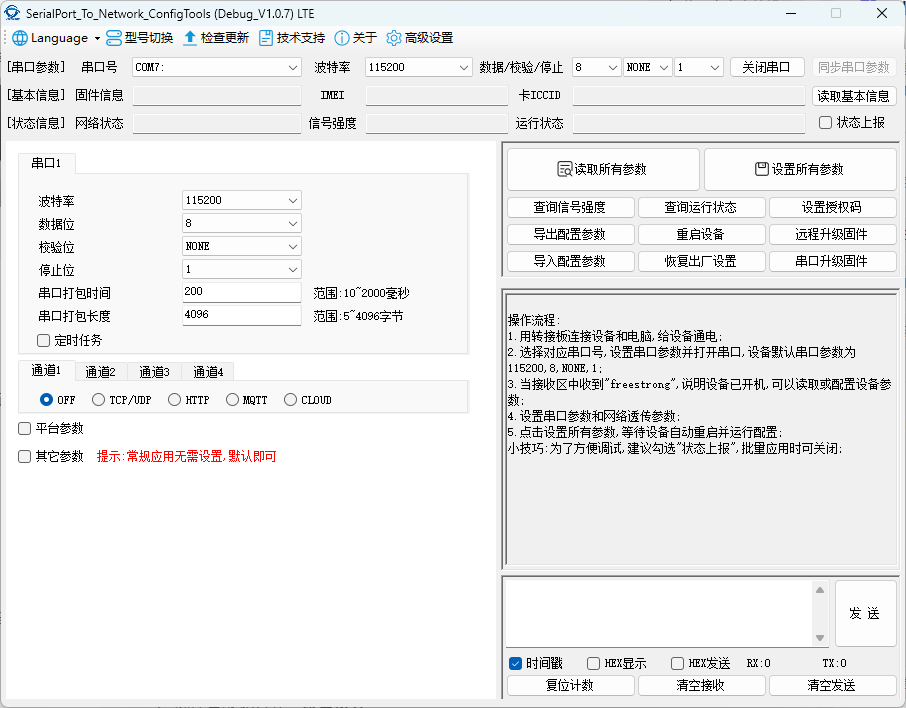906x708 pixels.
Task: Click the 恢复出厂设置 button
Action: coord(701,261)
